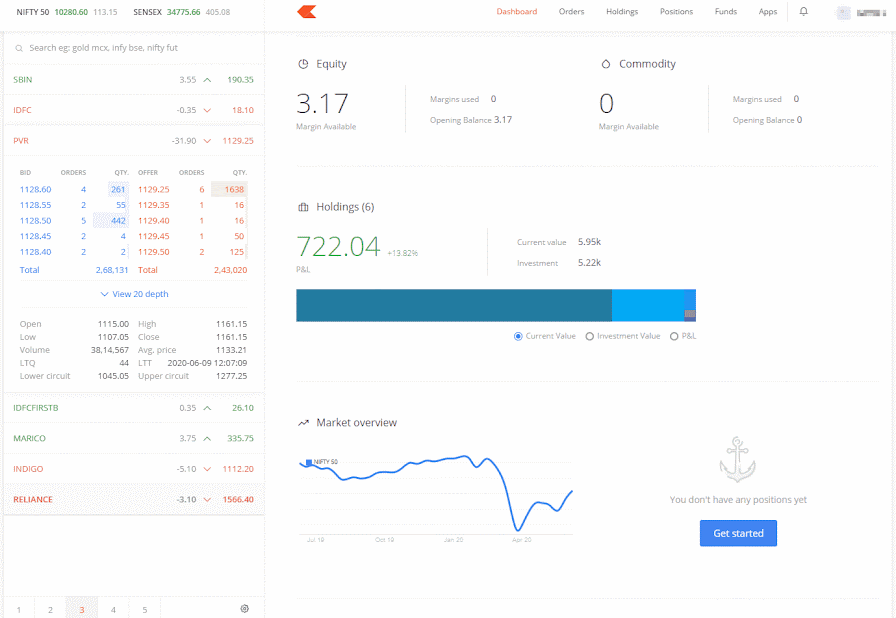Open the user profile avatar
Viewport: 896px width, 618px height.
843,13
